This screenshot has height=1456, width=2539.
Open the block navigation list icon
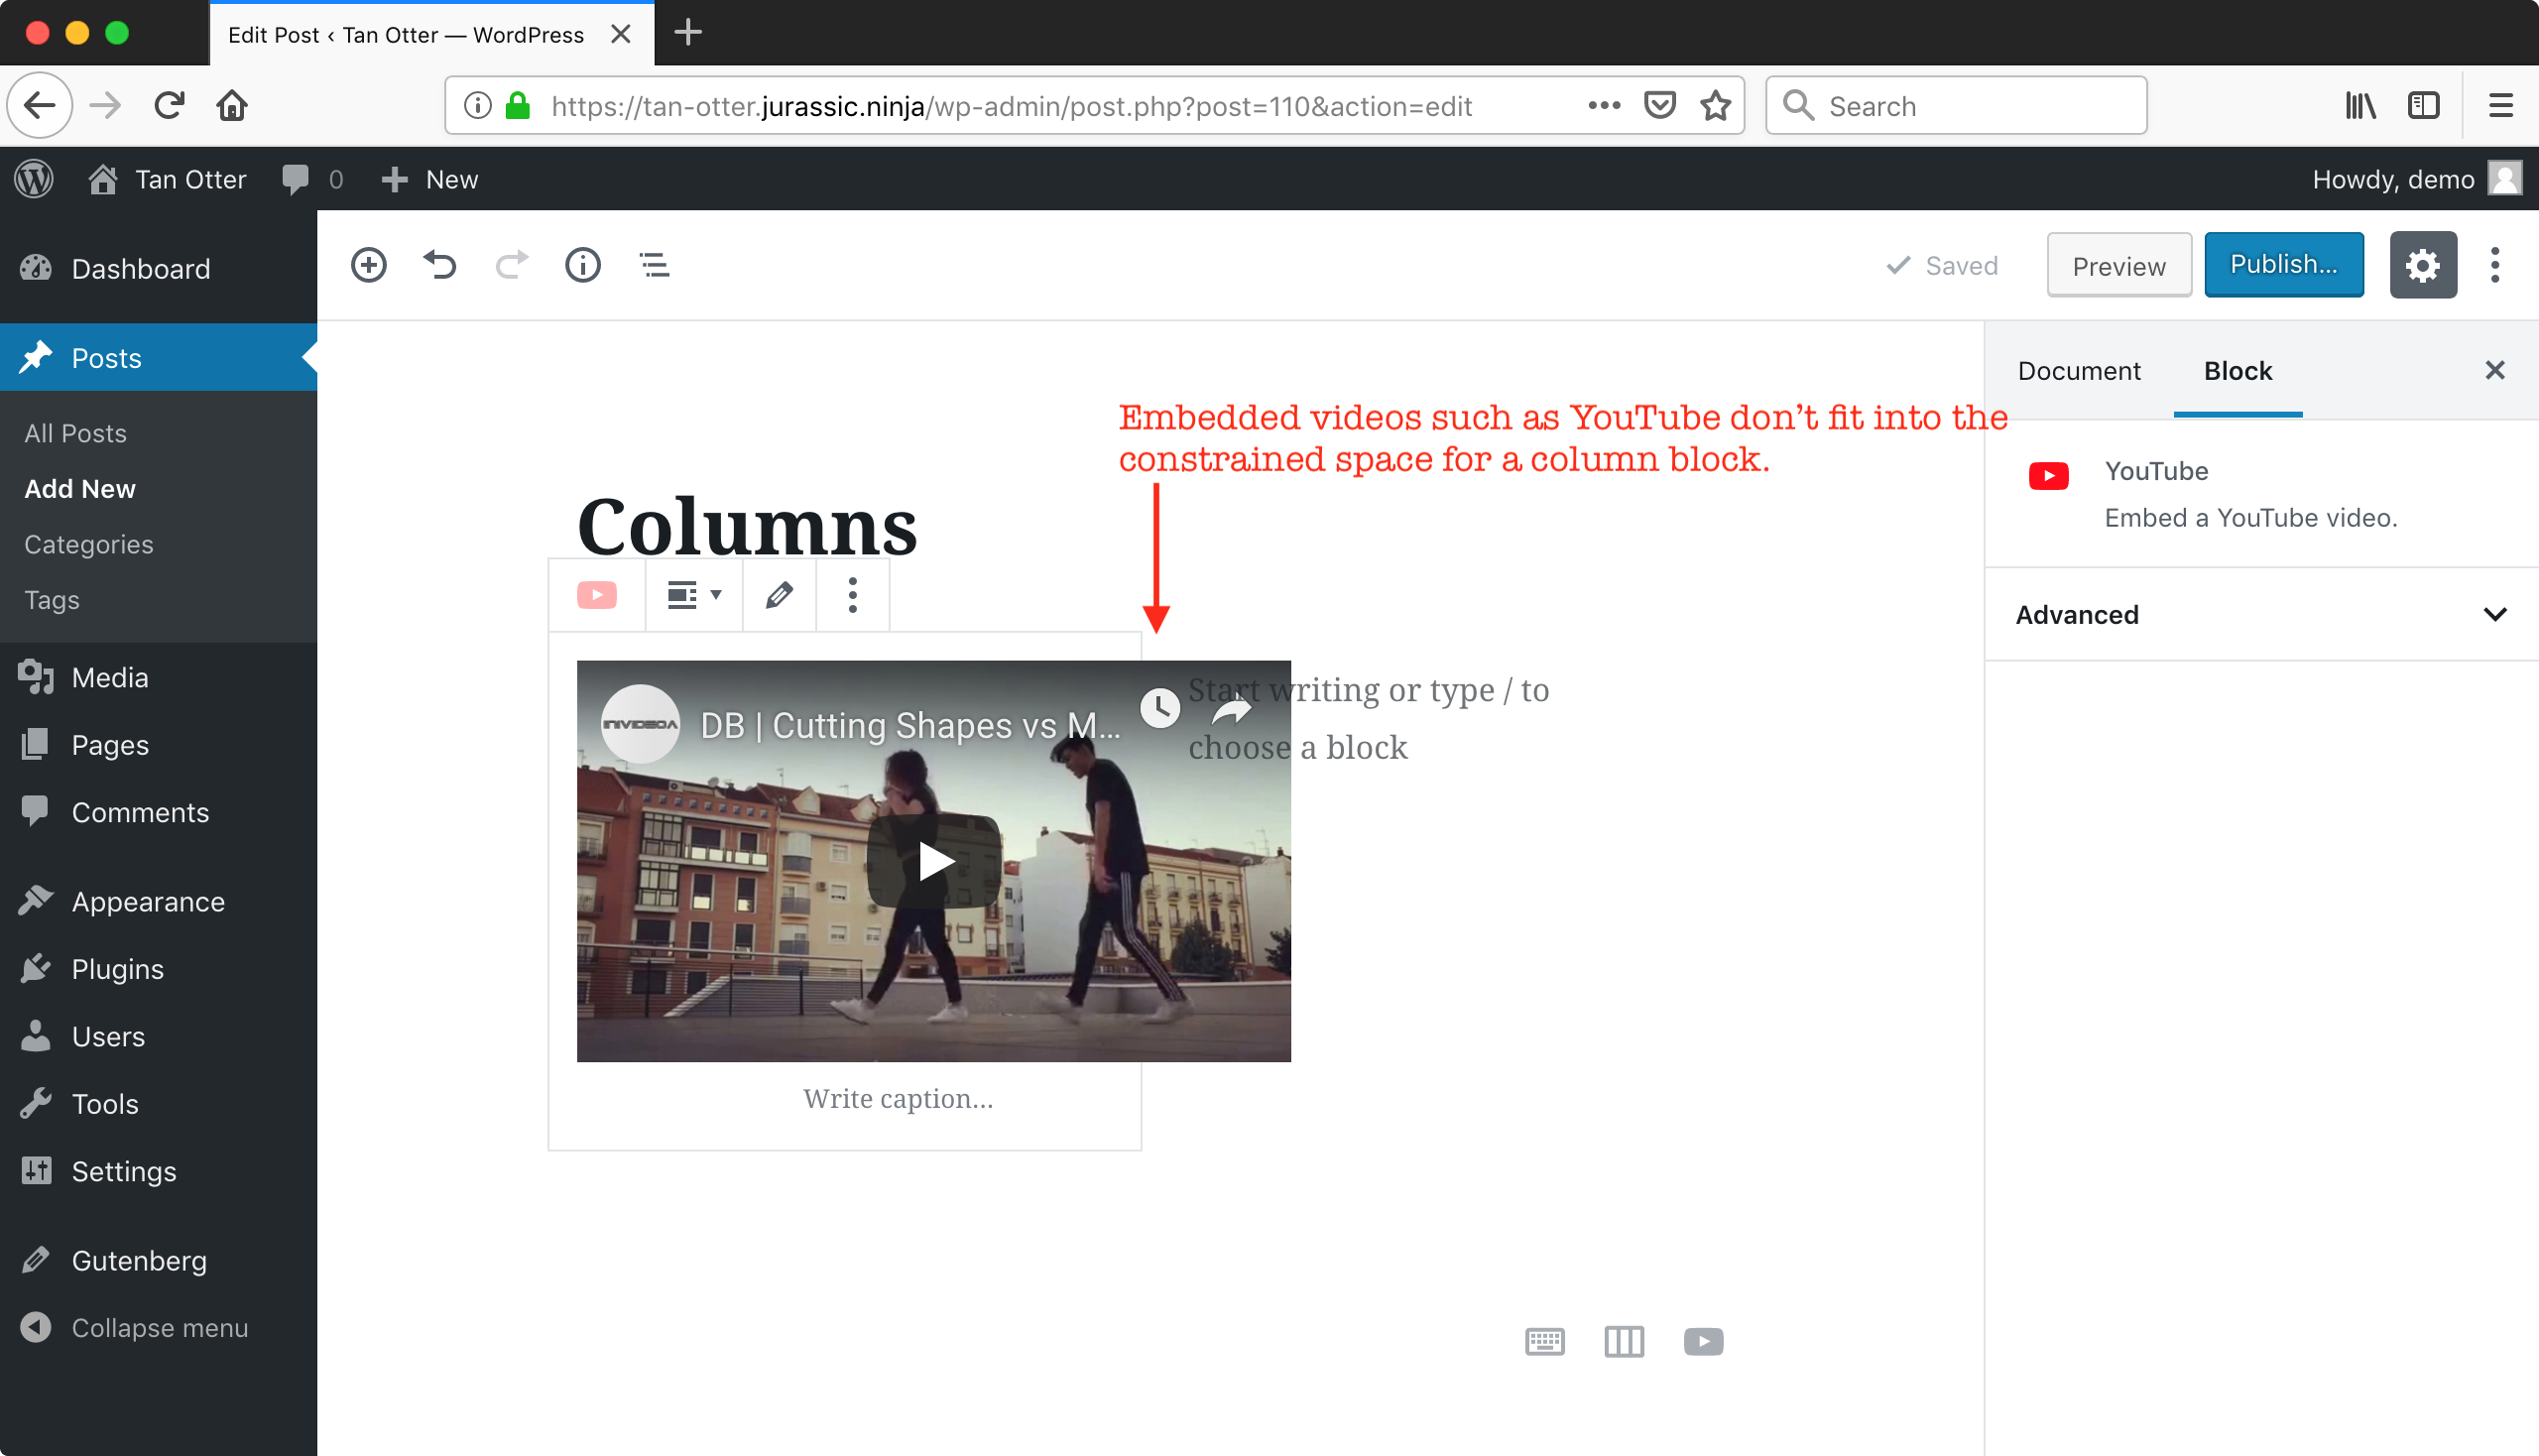(x=654, y=265)
